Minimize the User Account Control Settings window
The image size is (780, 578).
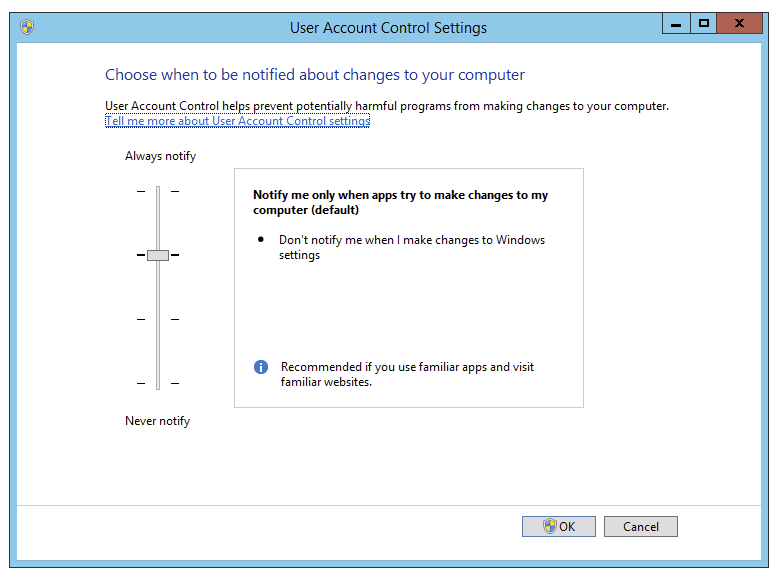click(x=676, y=23)
